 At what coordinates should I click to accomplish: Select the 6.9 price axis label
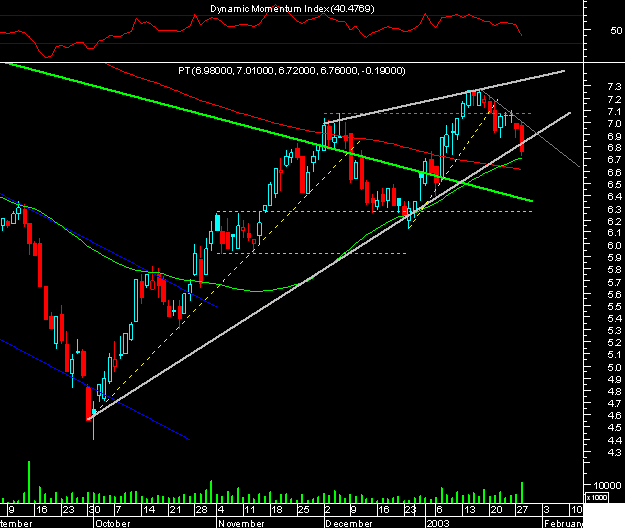click(614, 136)
